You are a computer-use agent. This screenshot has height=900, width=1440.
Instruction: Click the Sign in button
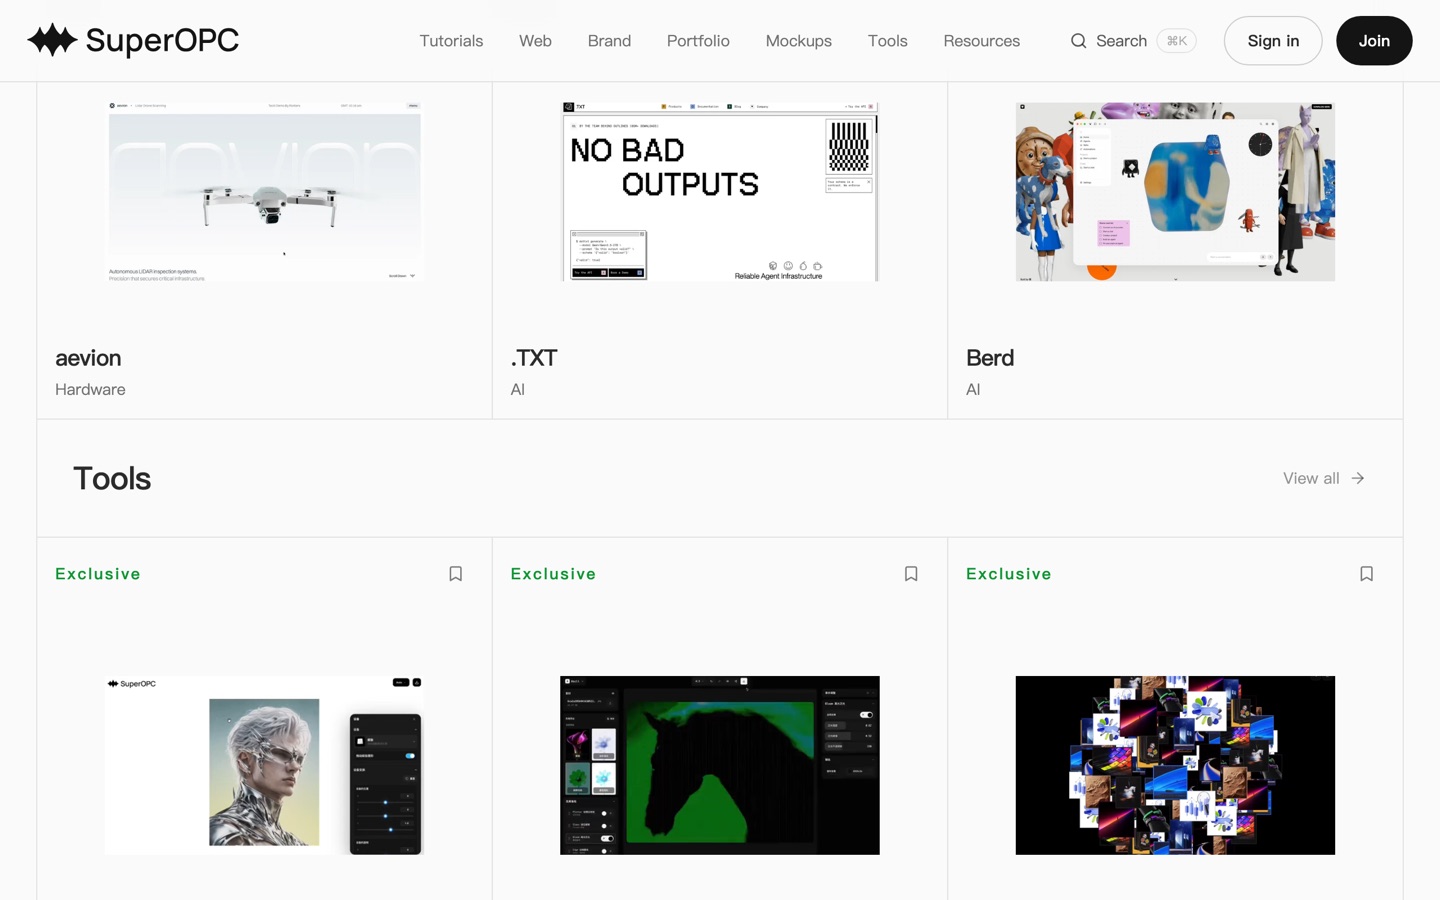[1273, 41]
